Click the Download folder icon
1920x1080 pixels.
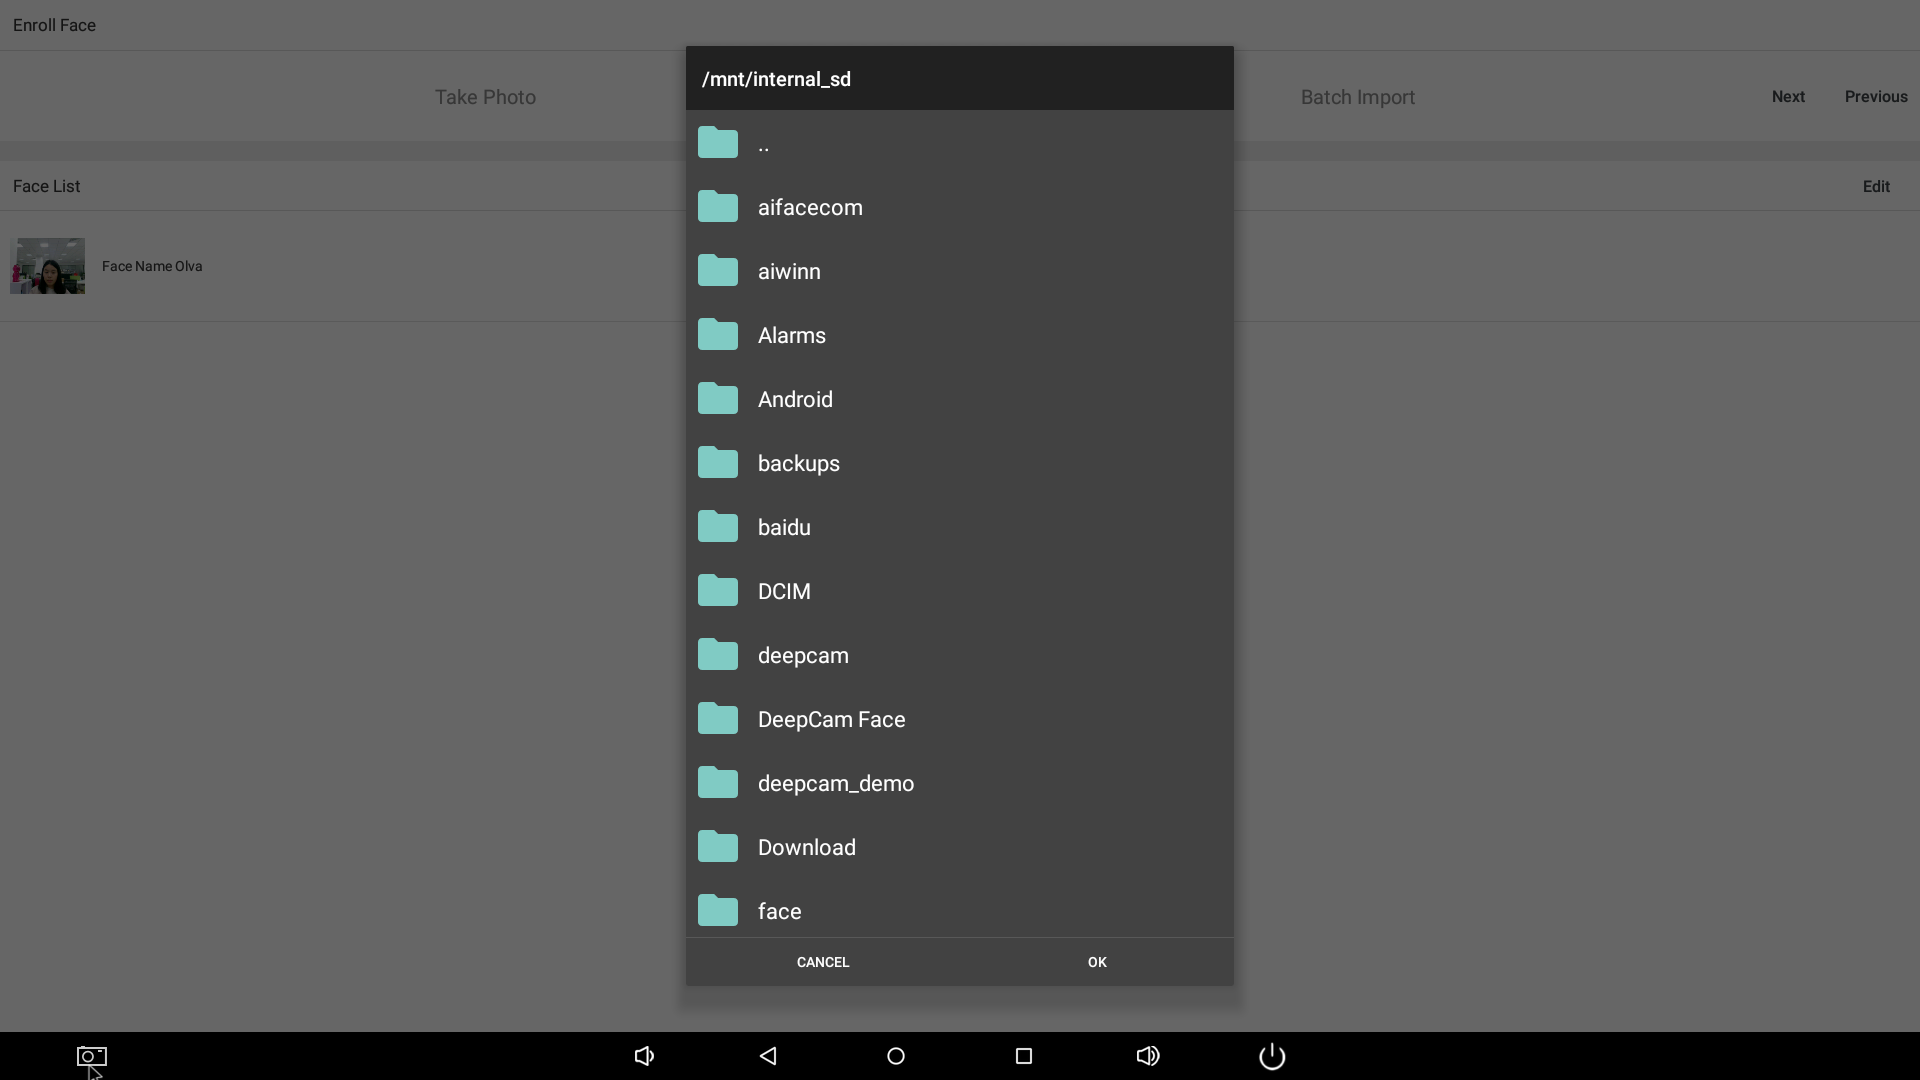tap(718, 847)
